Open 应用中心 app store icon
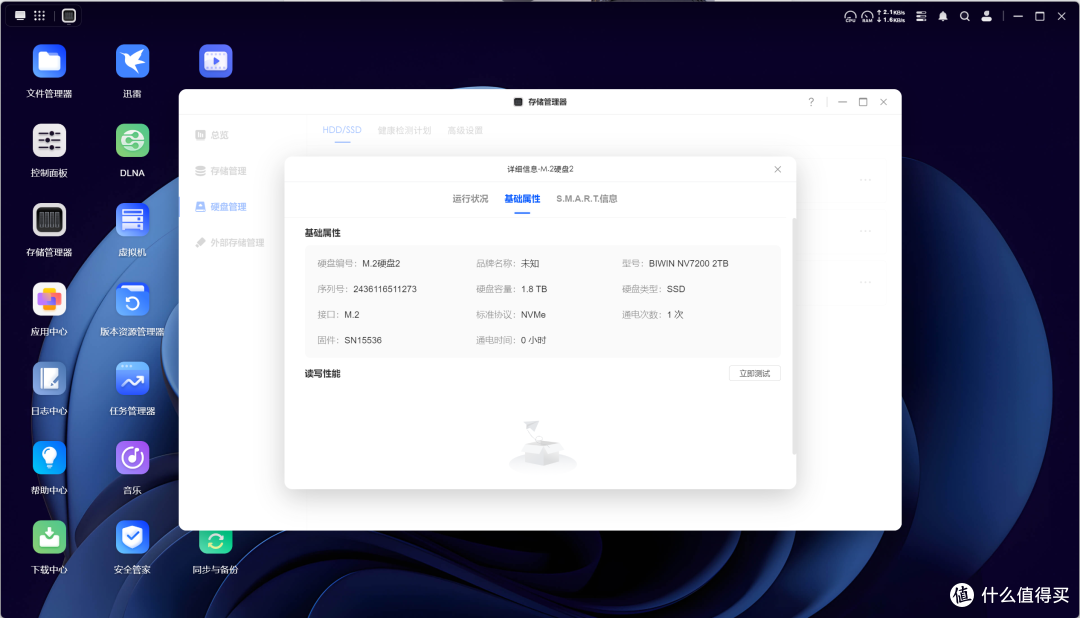The image size is (1080, 618). click(49, 299)
